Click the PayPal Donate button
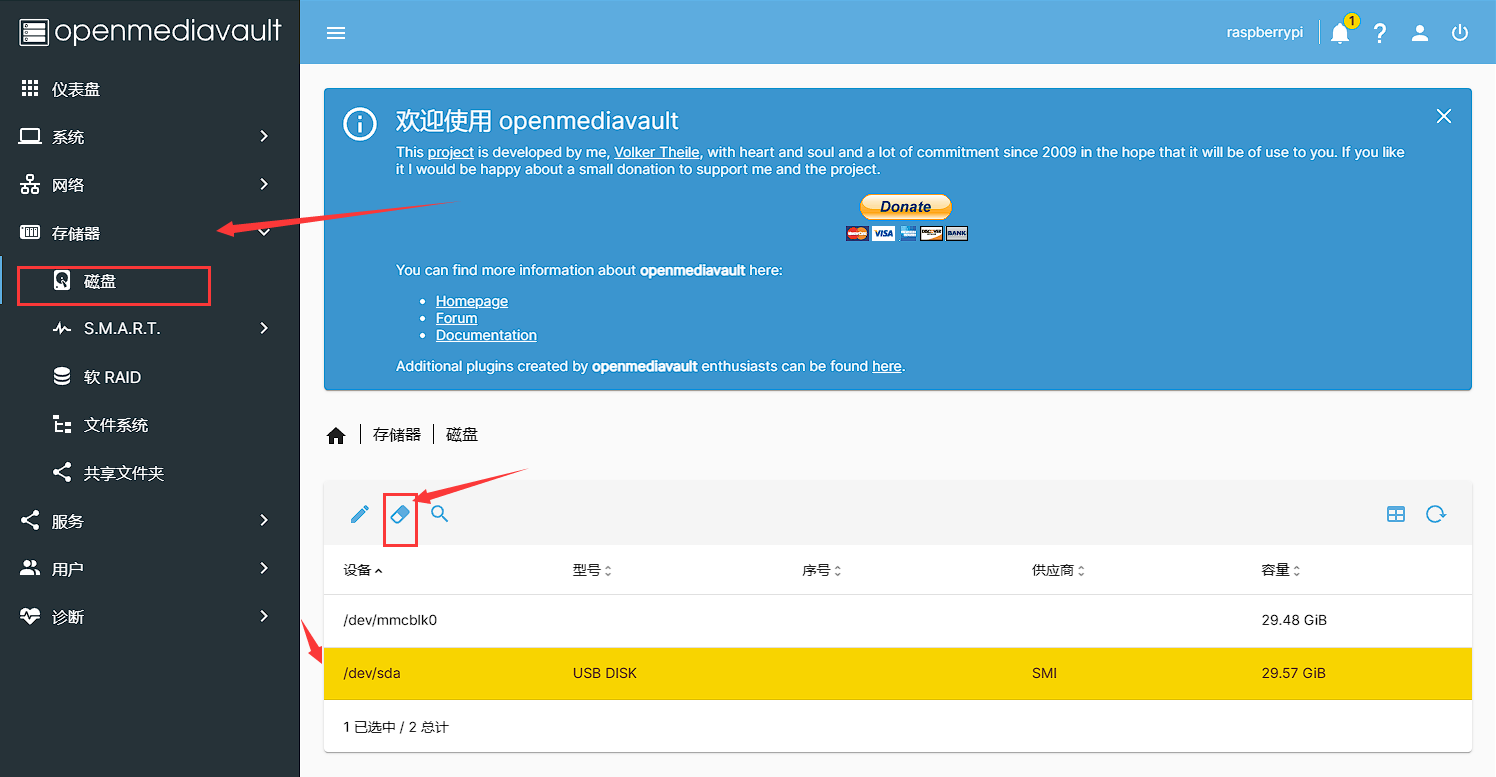The width and height of the screenshot is (1496, 777). (906, 206)
